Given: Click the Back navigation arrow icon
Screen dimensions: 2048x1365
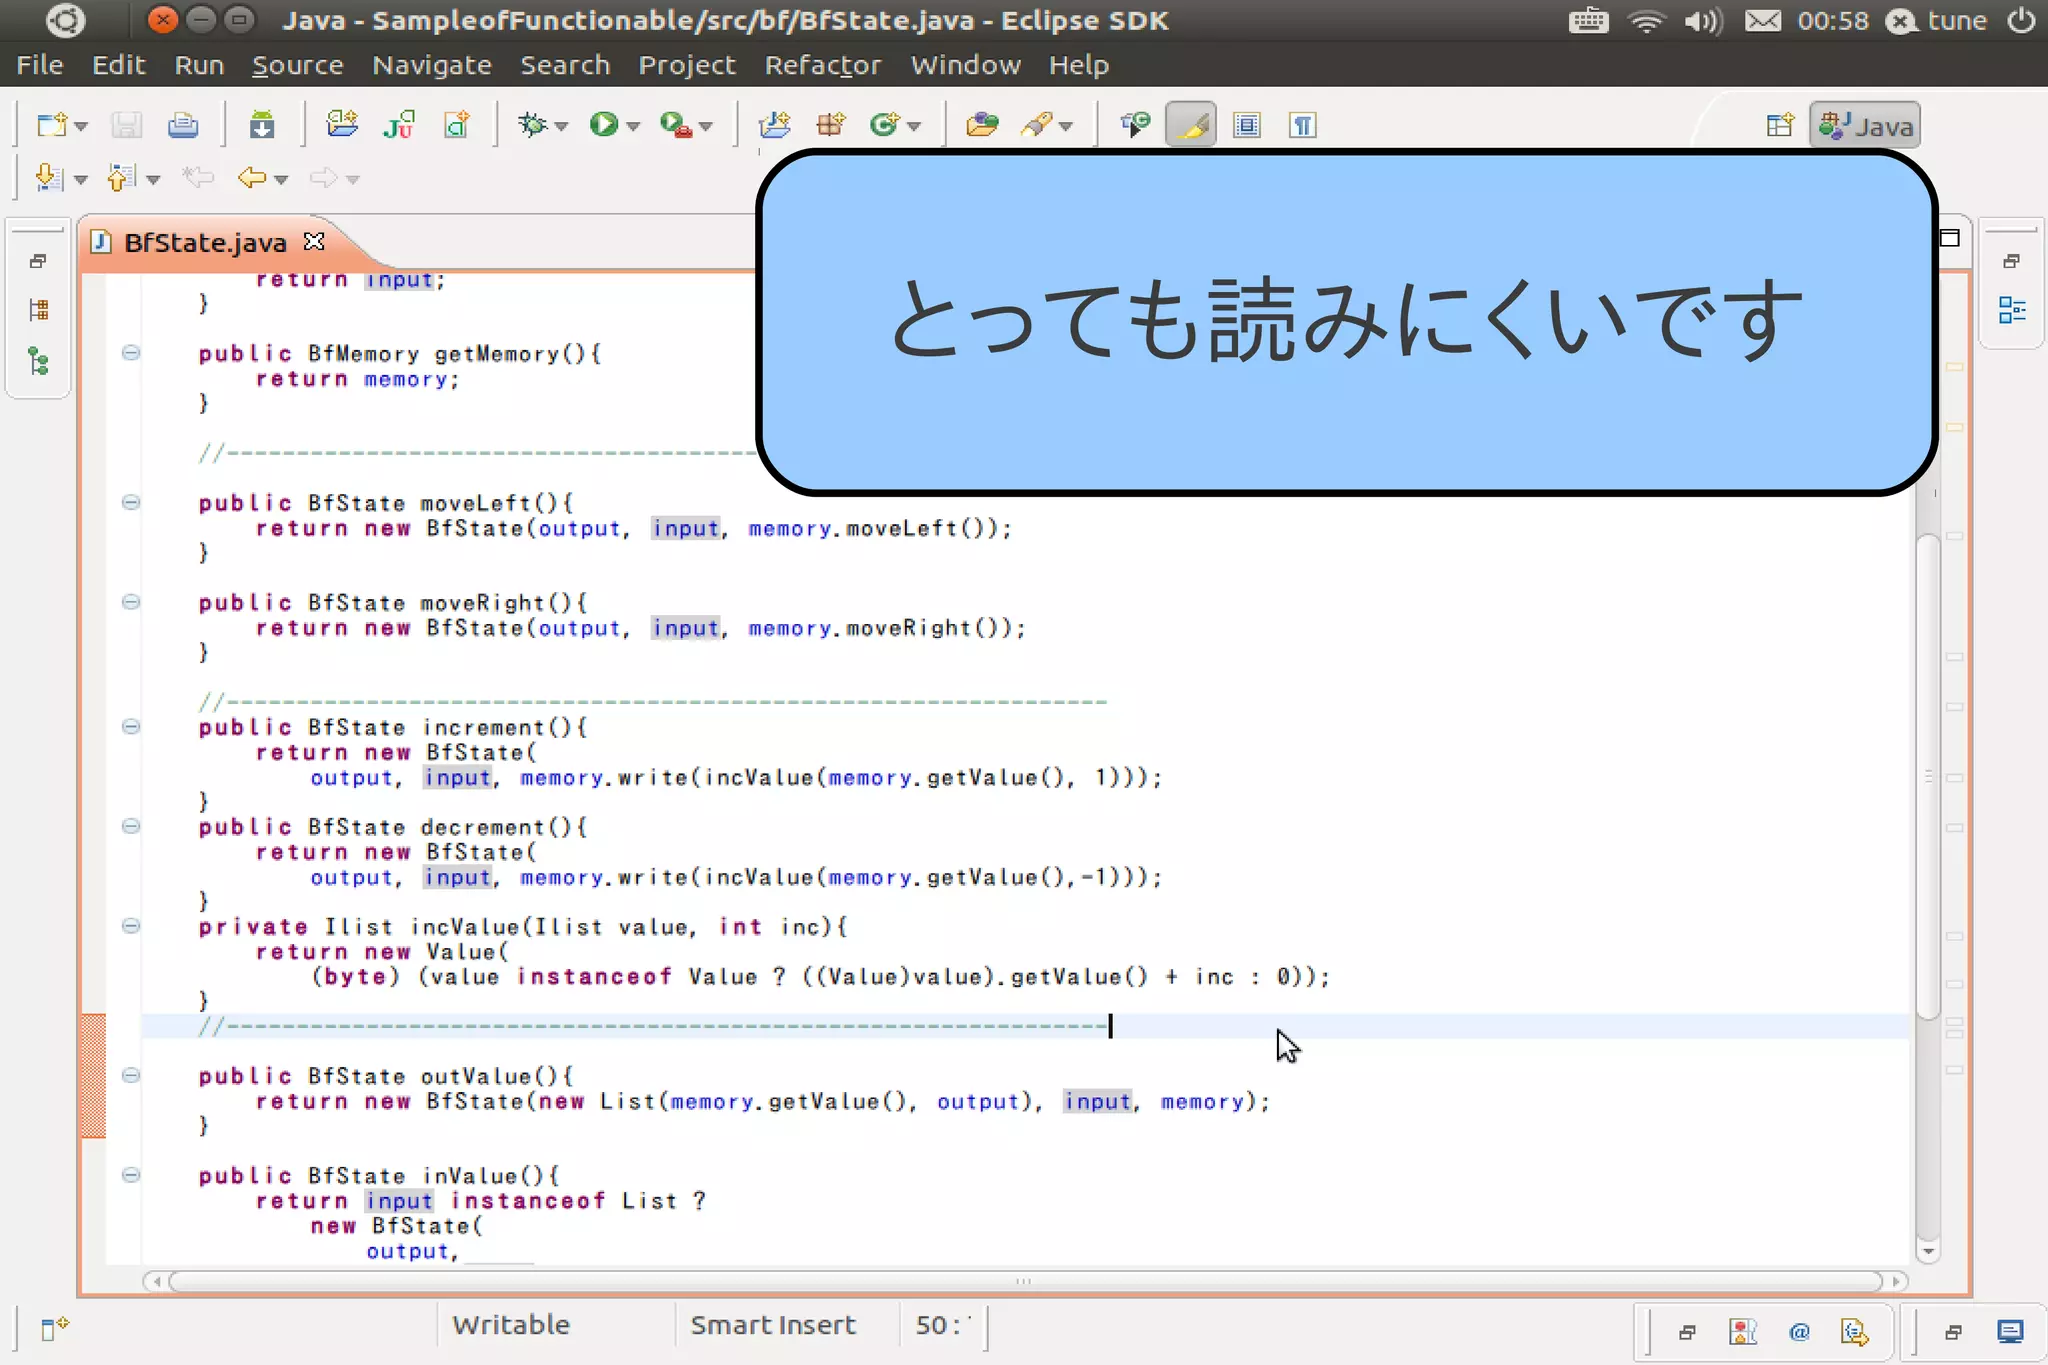Looking at the screenshot, I should pos(251,178).
